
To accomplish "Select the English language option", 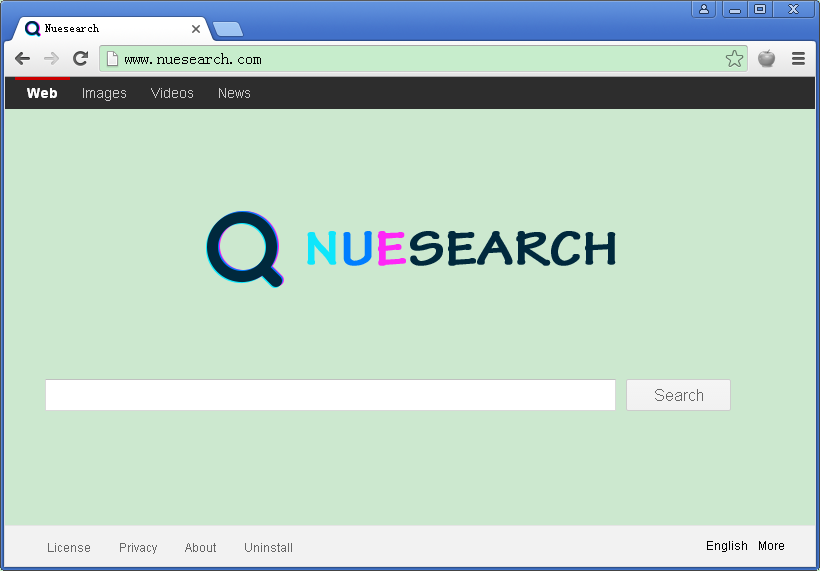I will coord(726,546).
